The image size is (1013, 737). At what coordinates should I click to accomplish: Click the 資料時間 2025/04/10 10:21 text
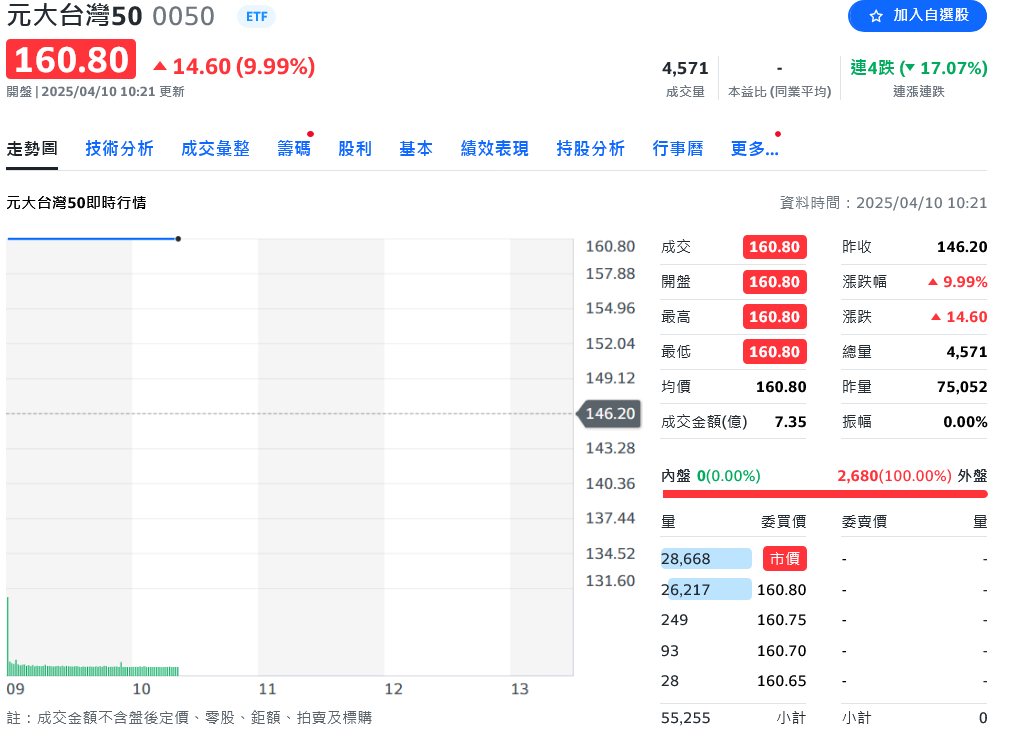pyautogui.click(x=883, y=203)
